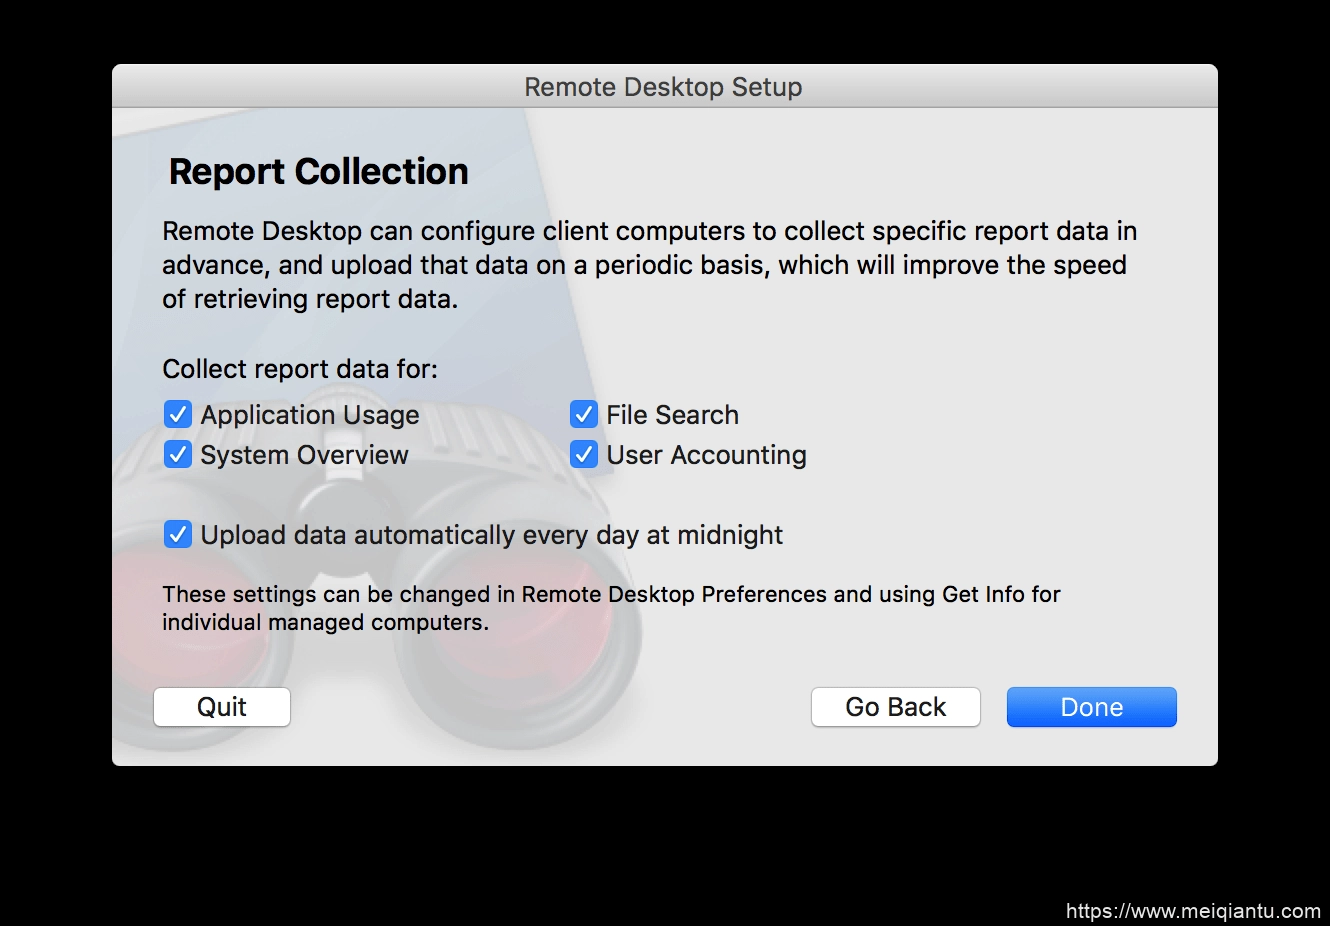Viewport: 1330px width, 926px height.
Task: Click the 'Collect report data for:' label
Action: click(x=300, y=369)
